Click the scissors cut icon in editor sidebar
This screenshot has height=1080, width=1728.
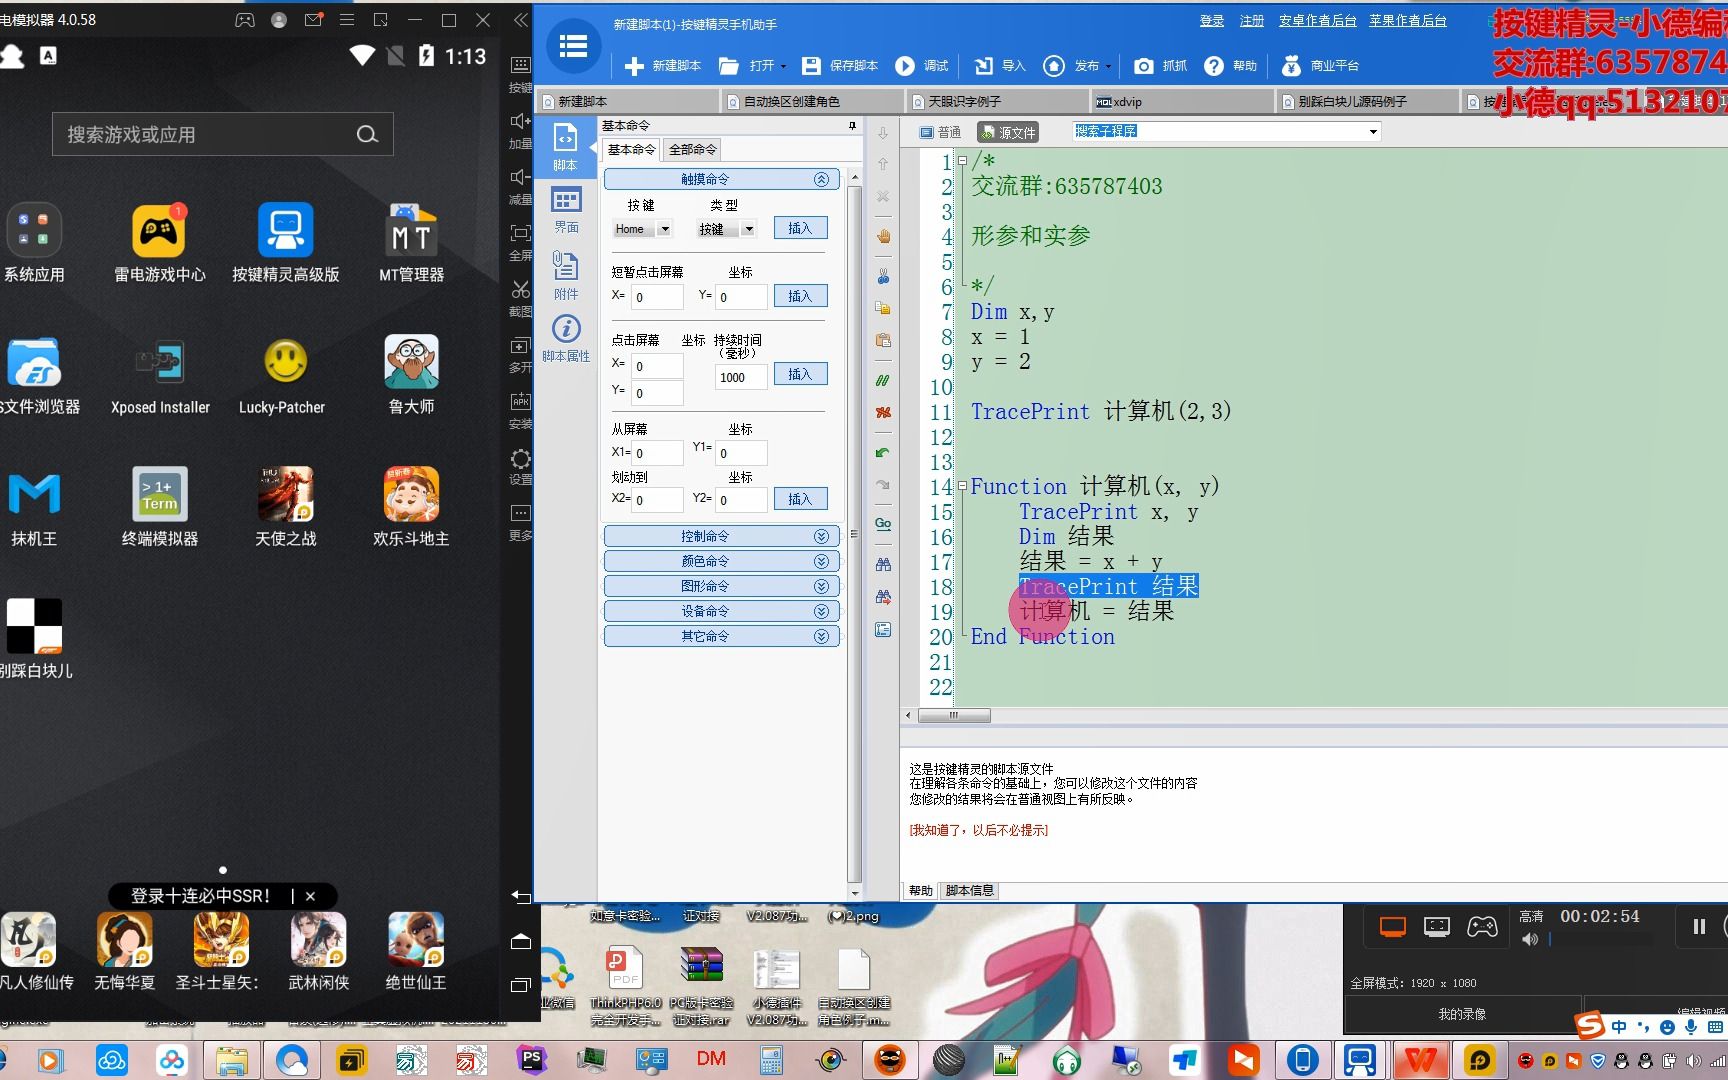(x=883, y=276)
